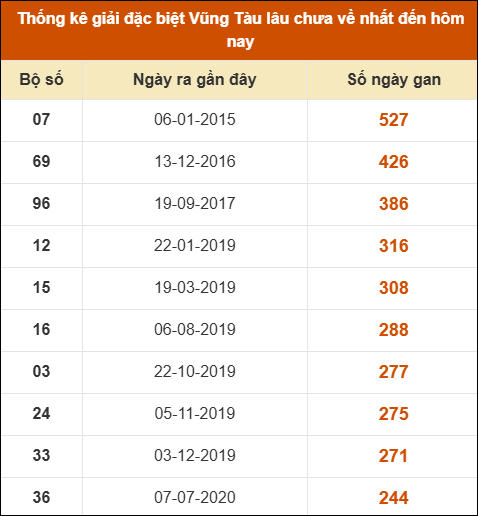This screenshot has height=516, width=478.
Task: Click the gan value 527
Action: pos(394,120)
